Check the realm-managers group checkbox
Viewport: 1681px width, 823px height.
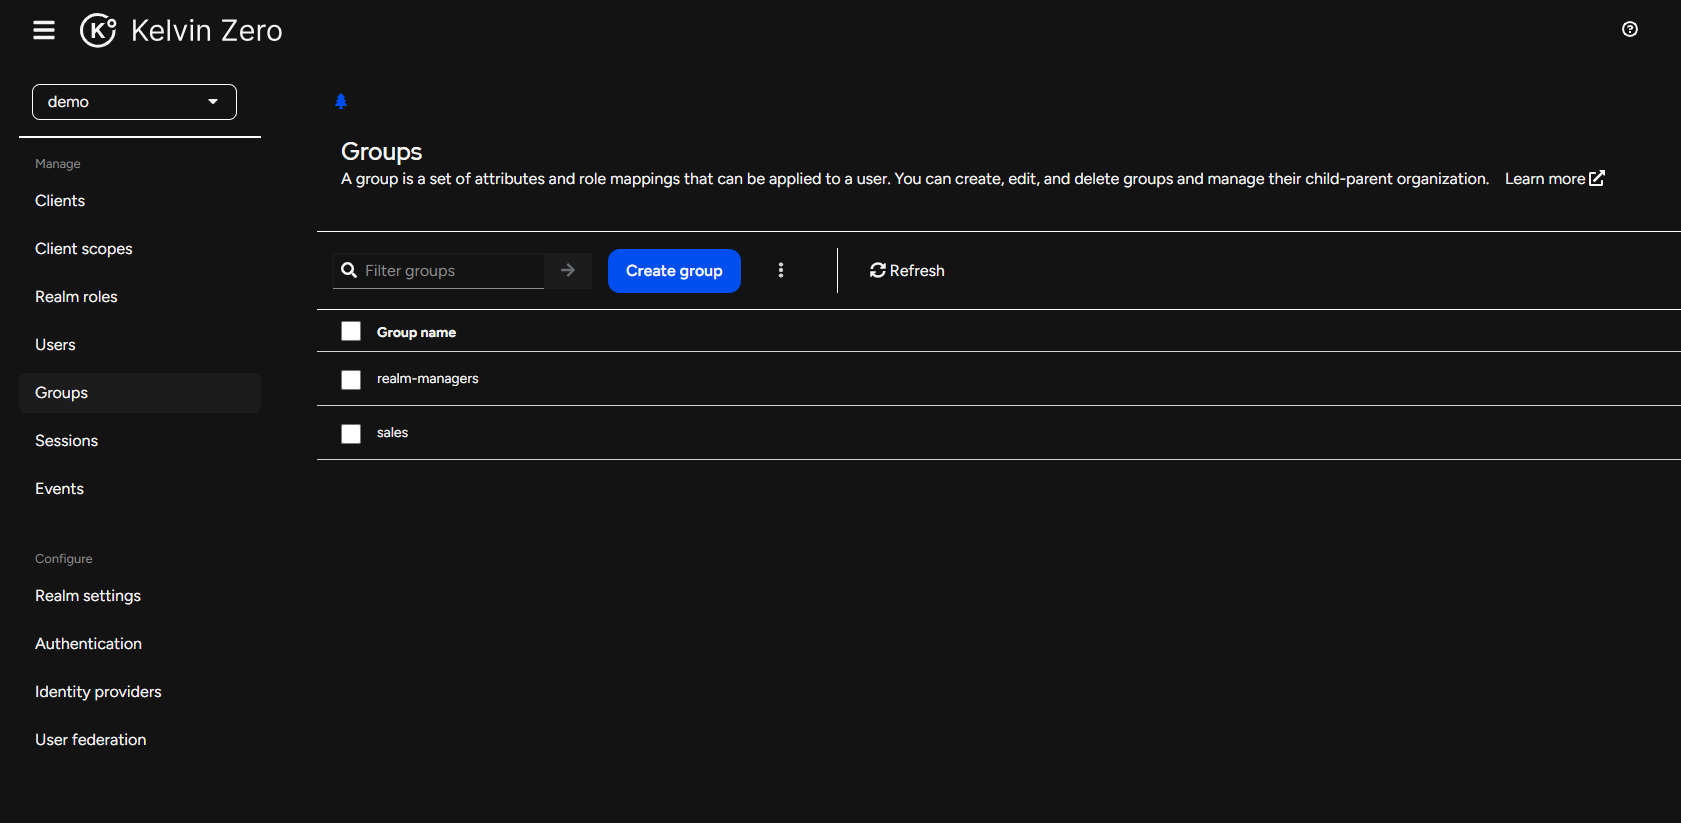[x=351, y=380]
